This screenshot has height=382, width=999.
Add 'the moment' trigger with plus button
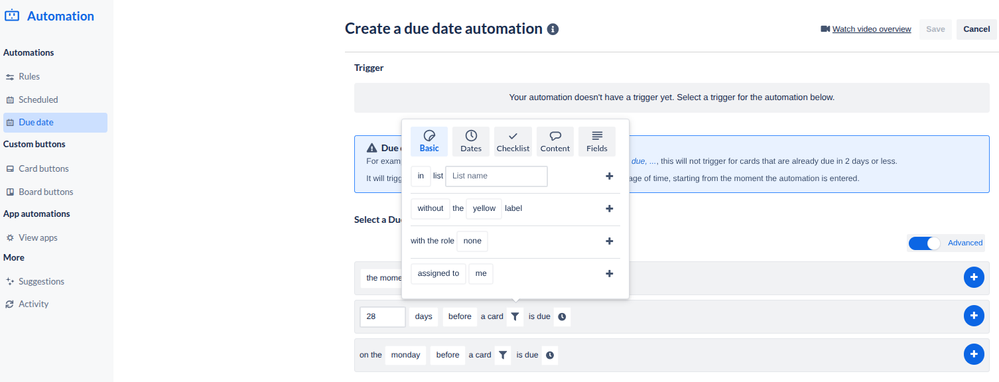pos(974,278)
